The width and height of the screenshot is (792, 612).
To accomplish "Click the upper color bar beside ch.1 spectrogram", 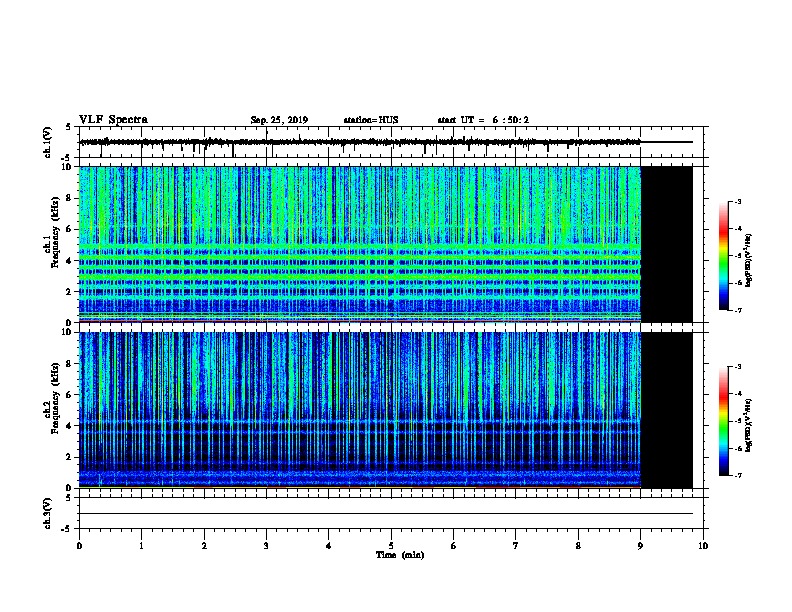I will tap(723, 256).
